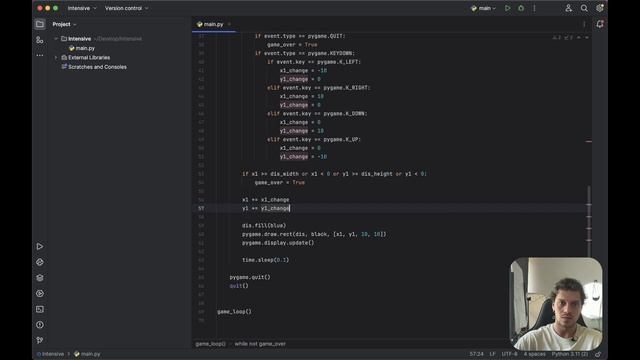Place cursor on game_loop() call line
The width and height of the screenshot is (640, 360).
(234, 312)
